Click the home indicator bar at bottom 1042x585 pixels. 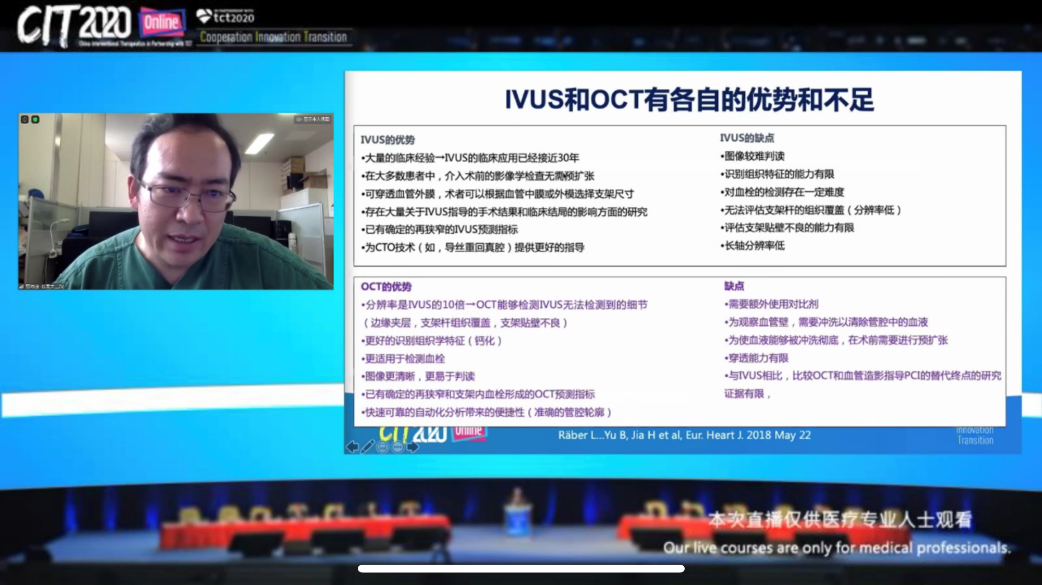coord(521,569)
